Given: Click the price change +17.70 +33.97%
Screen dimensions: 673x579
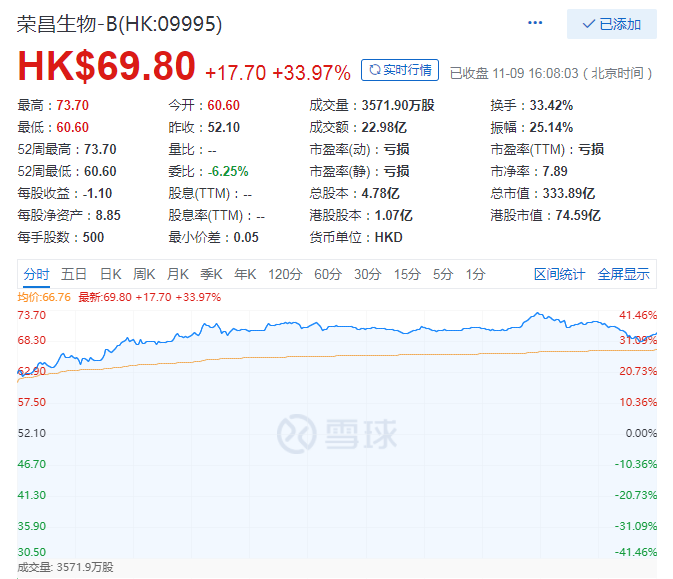Looking at the screenshot, I should 278,73.
